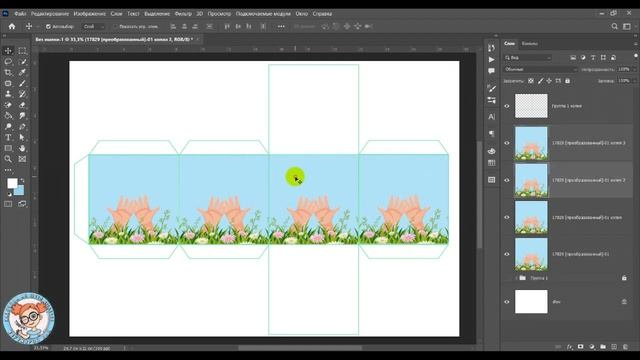
Task: Open the Просмотр menu
Action: coord(219,13)
